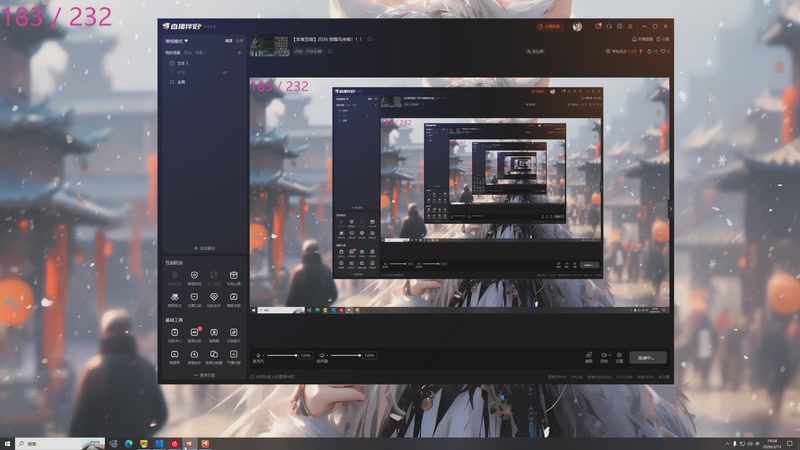Click the bell icon for 开播提醒
This screenshot has width=800, height=450.
click(634, 39)
